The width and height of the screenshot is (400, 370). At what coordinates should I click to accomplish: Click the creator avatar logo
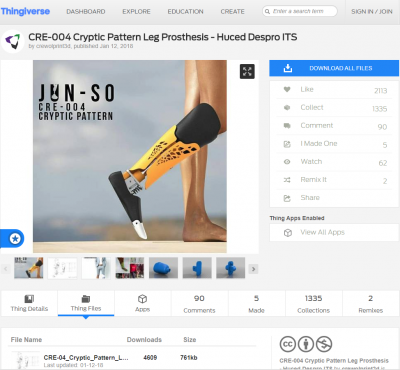(13, 41)
